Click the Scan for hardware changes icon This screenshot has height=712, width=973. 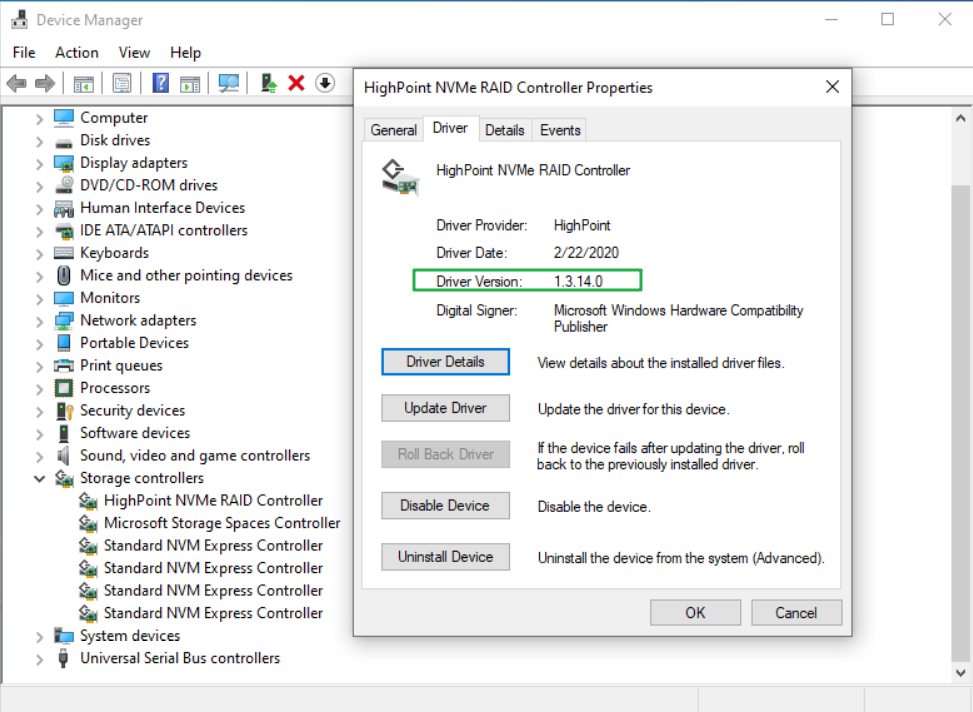228,83
